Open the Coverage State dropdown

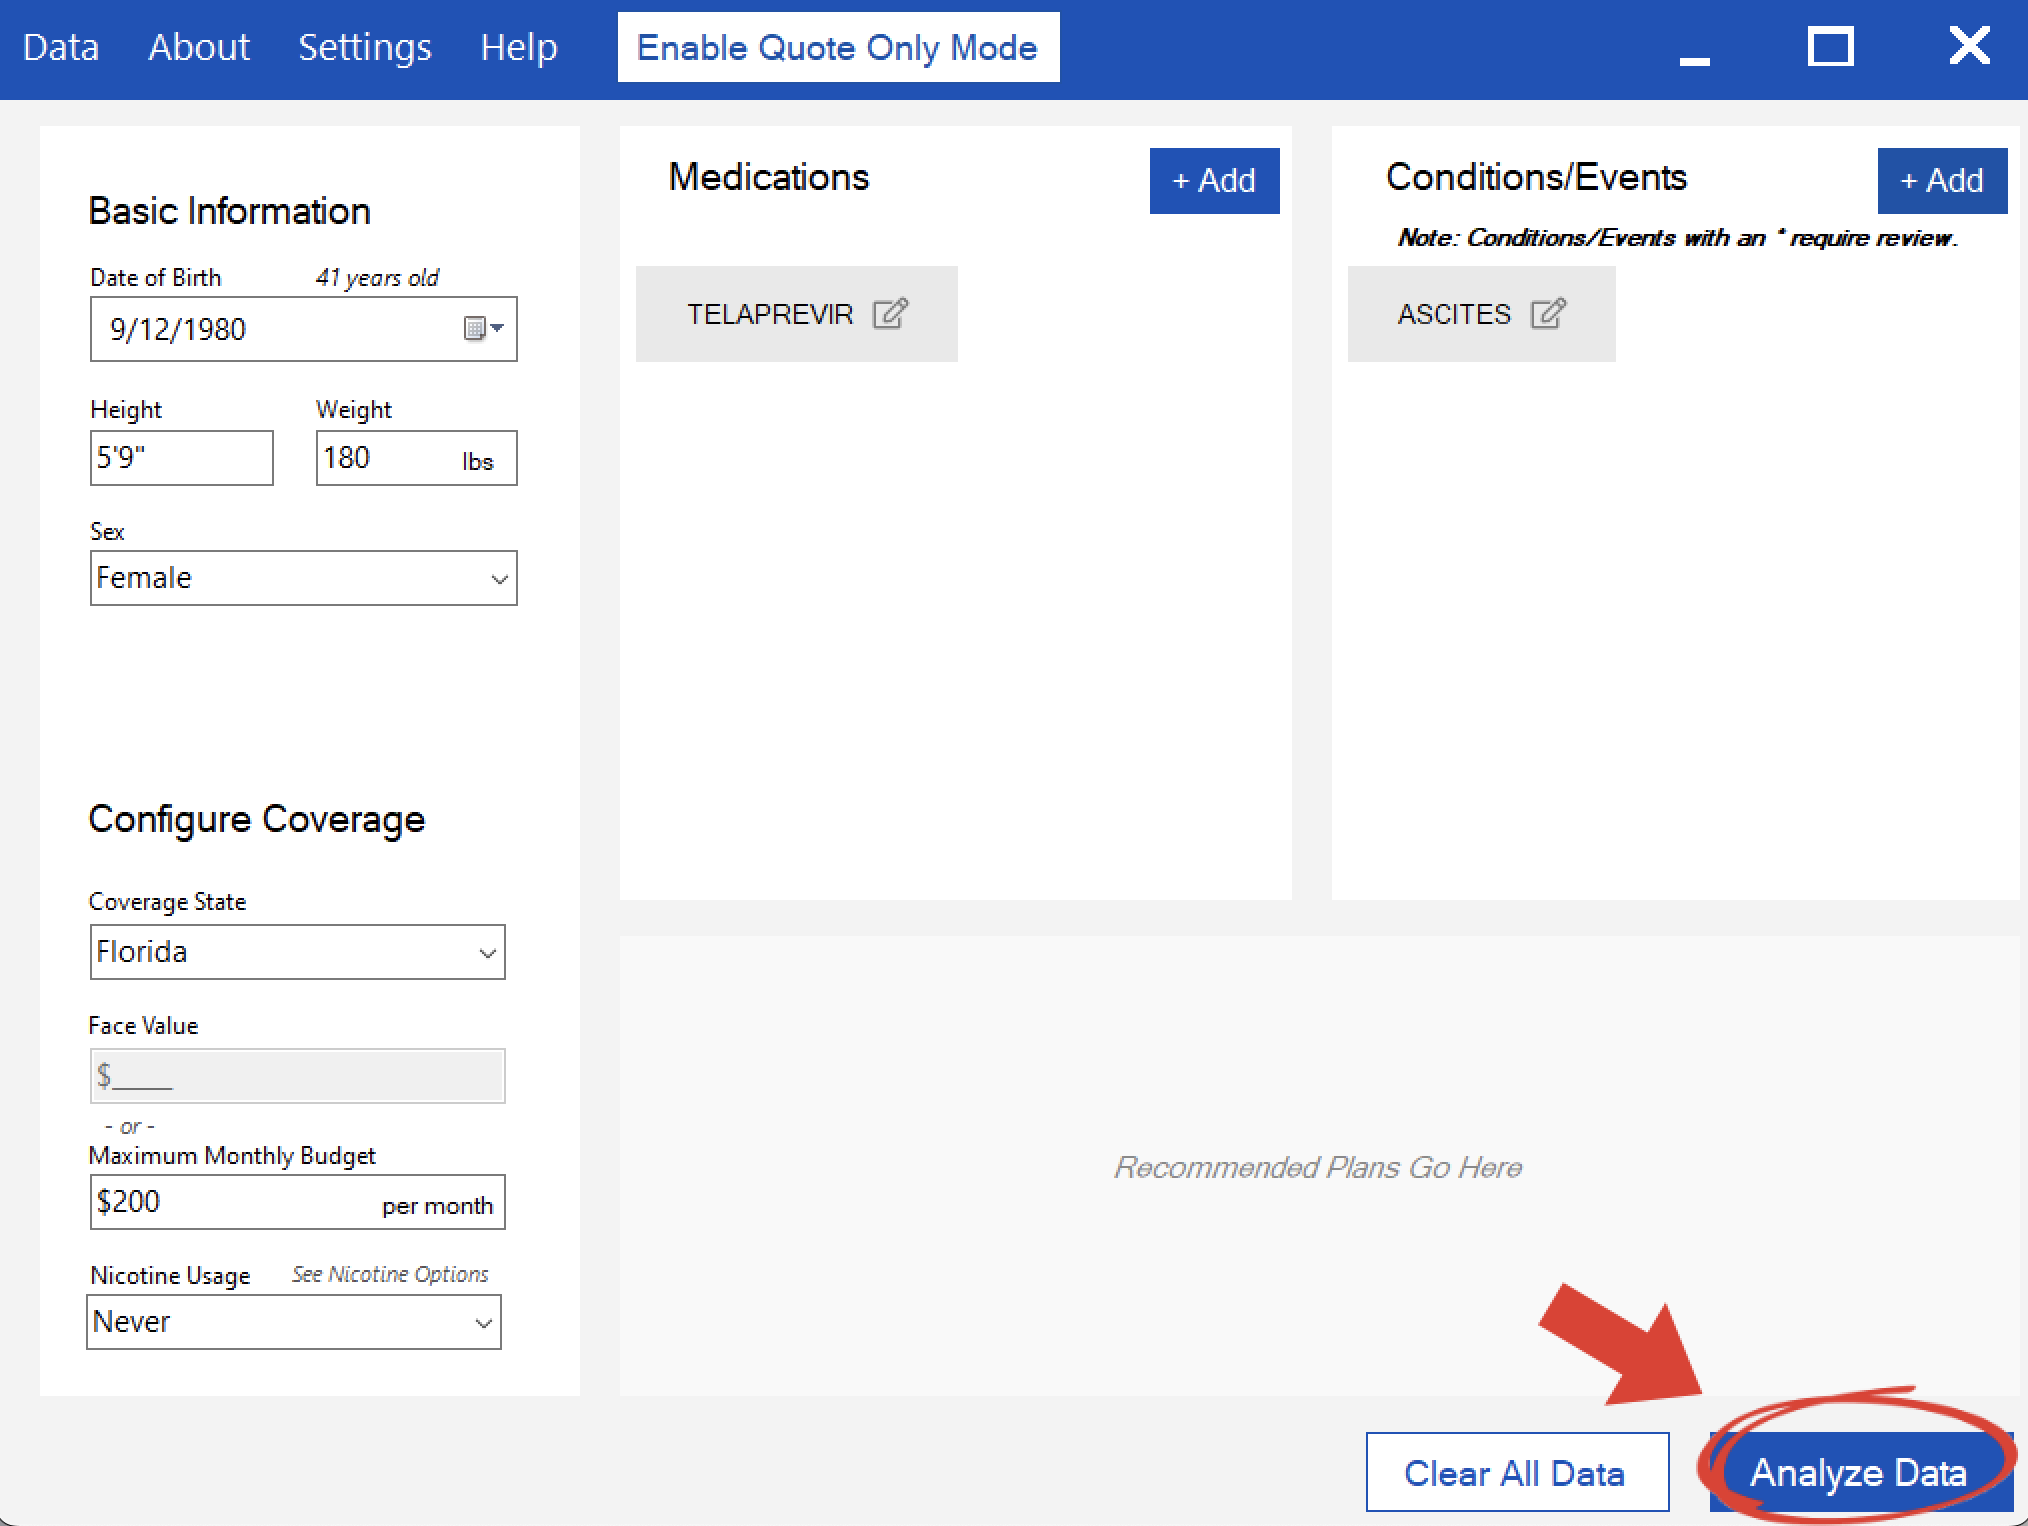tap(487, 953)
